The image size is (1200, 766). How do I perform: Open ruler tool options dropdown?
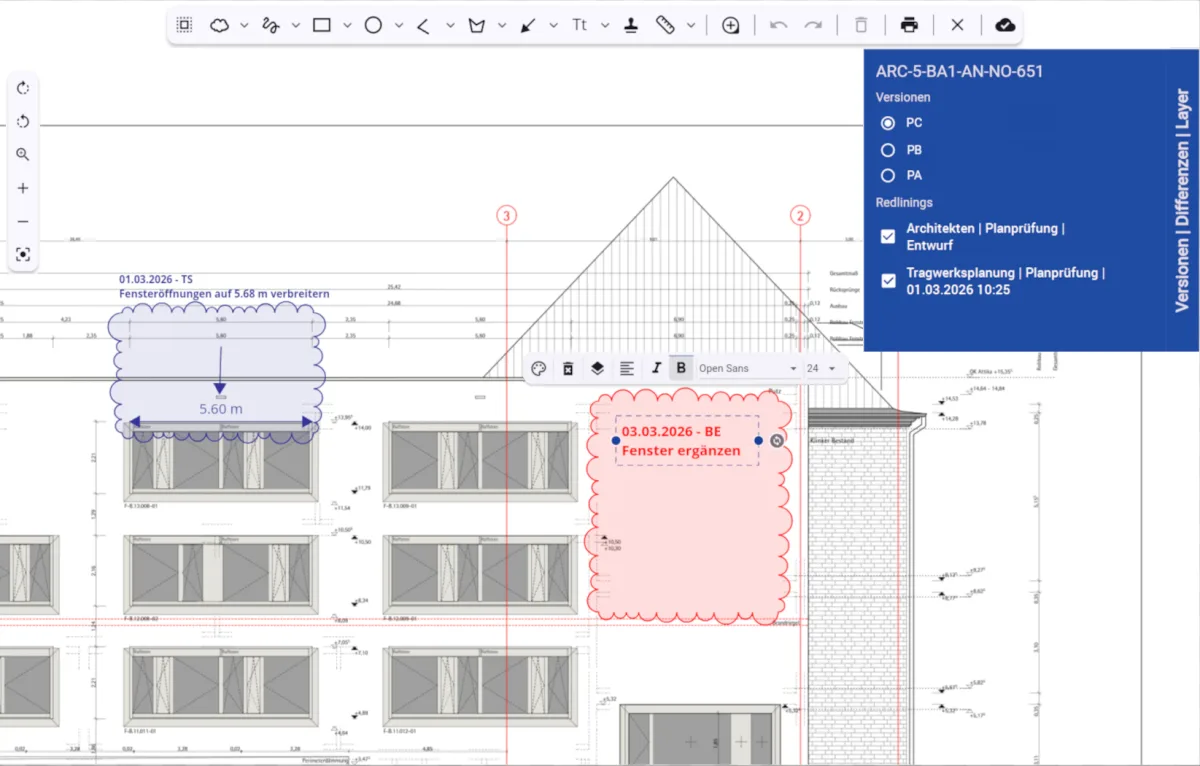[691, 26]
